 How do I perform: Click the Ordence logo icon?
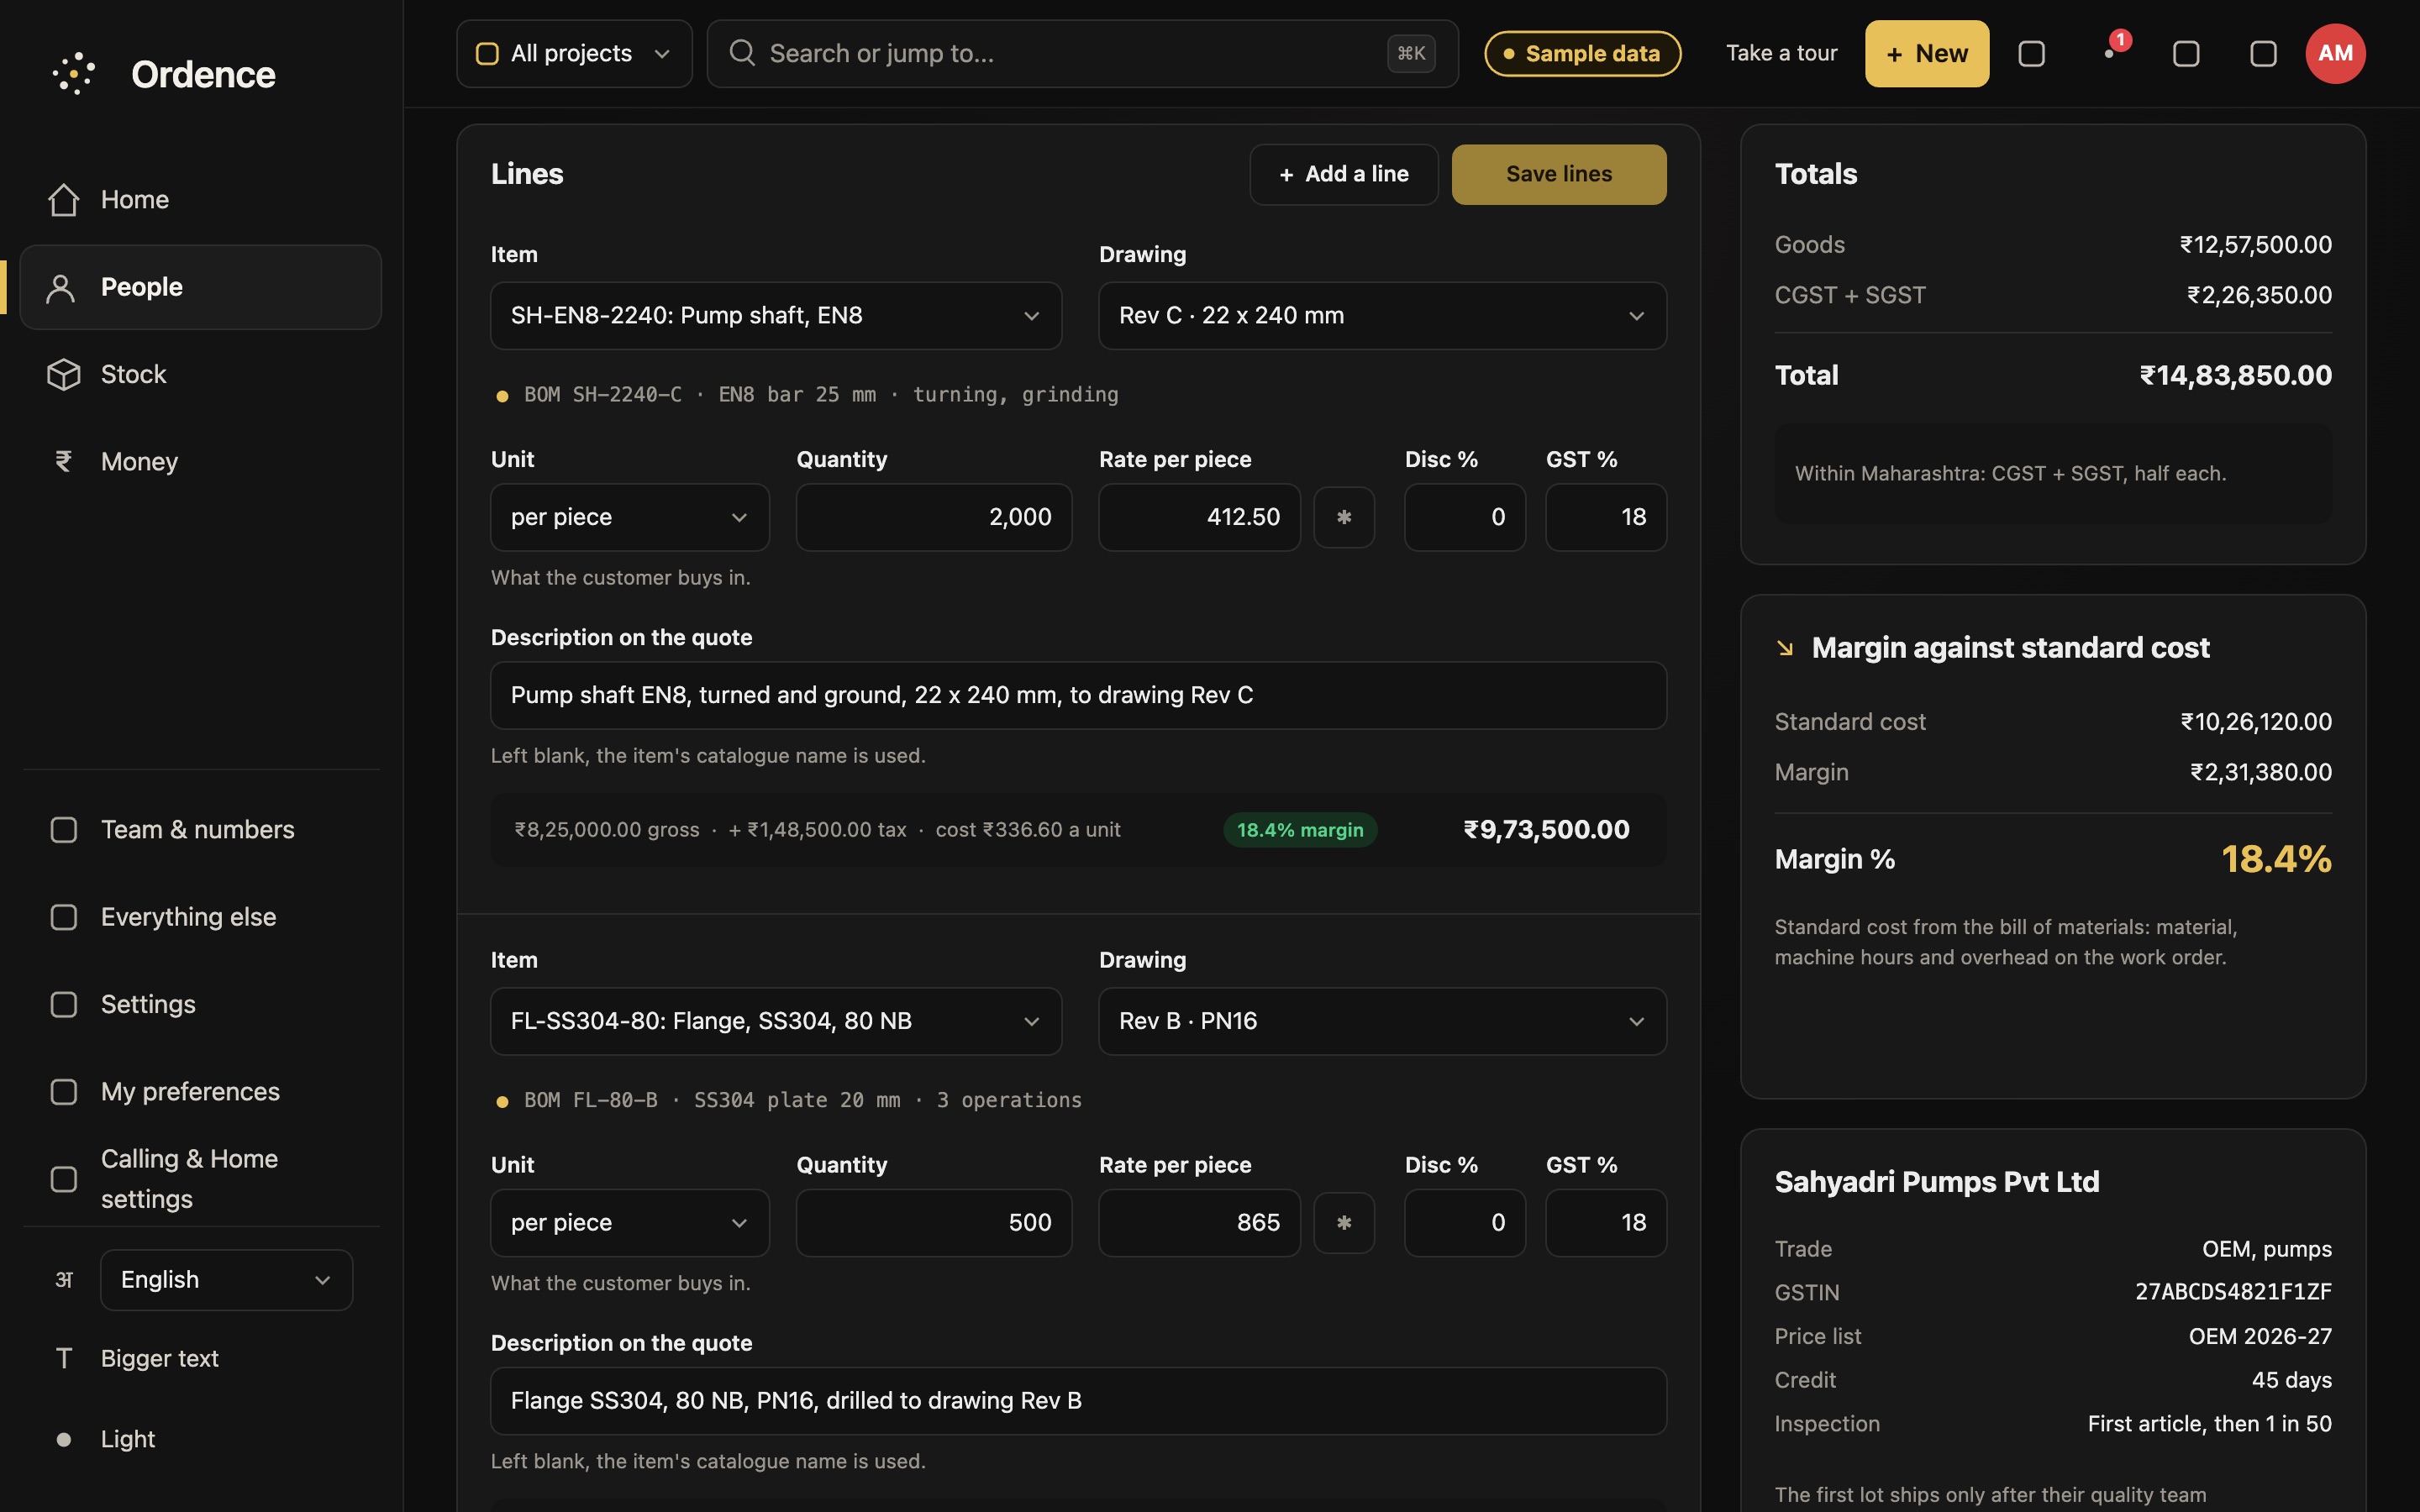[x=74, y=74]
